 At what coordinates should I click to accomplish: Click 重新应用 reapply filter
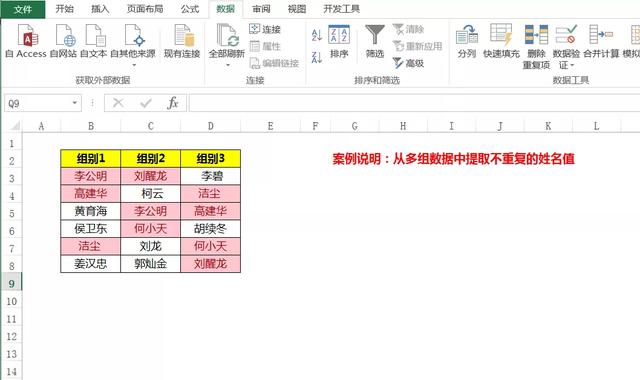click(x=417, y=46)
